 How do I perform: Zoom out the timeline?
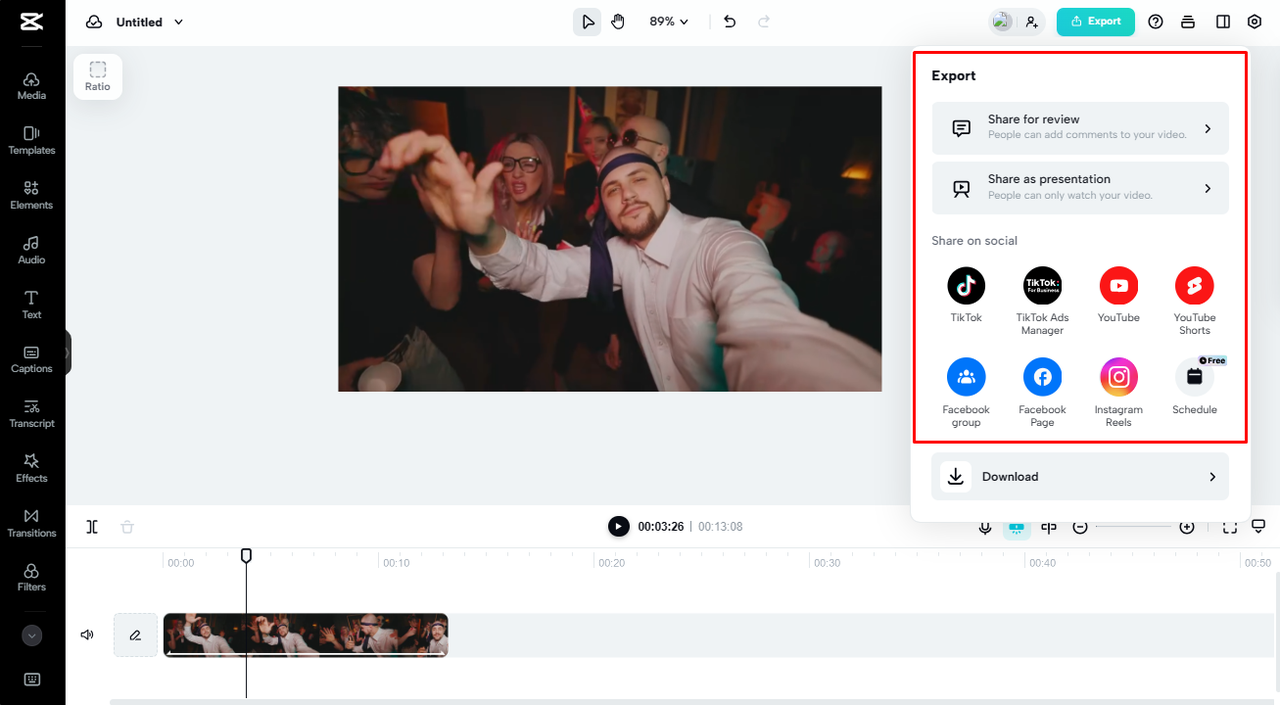1080,527
